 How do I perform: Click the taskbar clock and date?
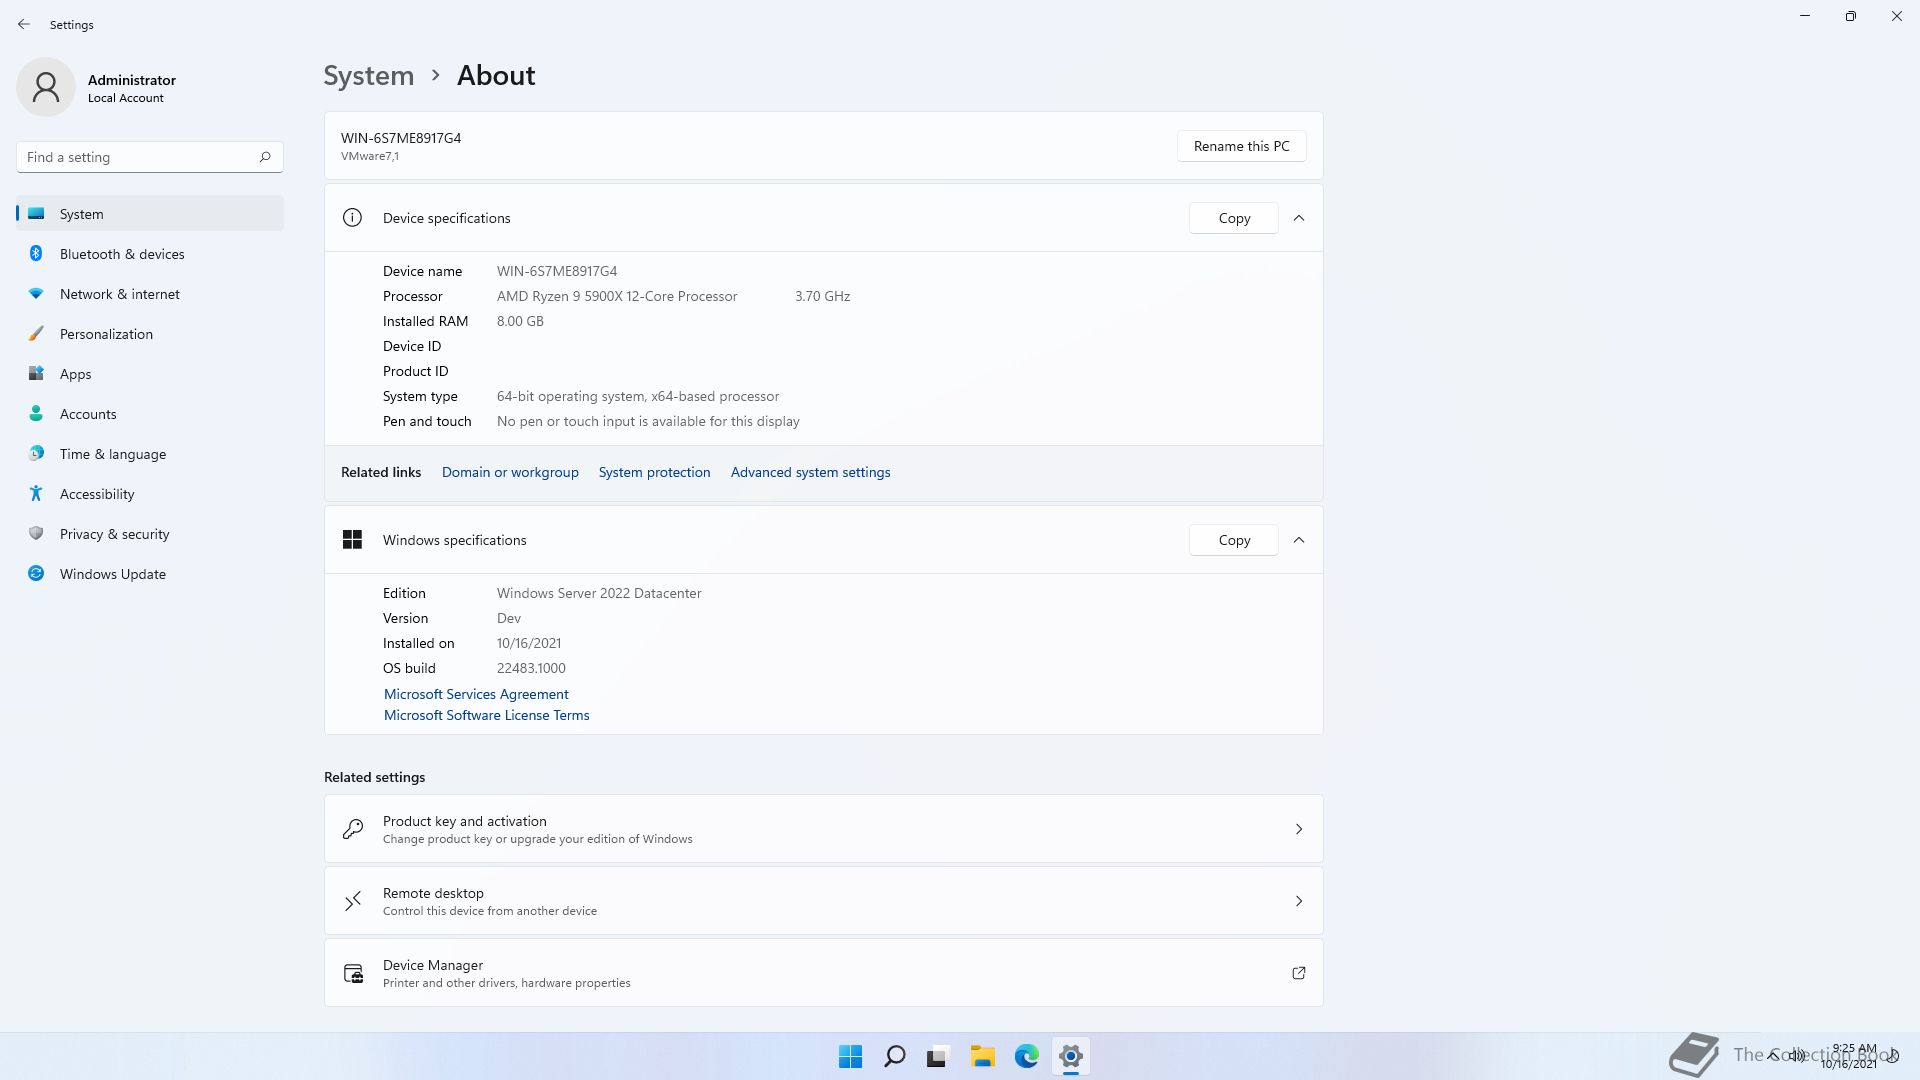(x=1851, y=1056)
